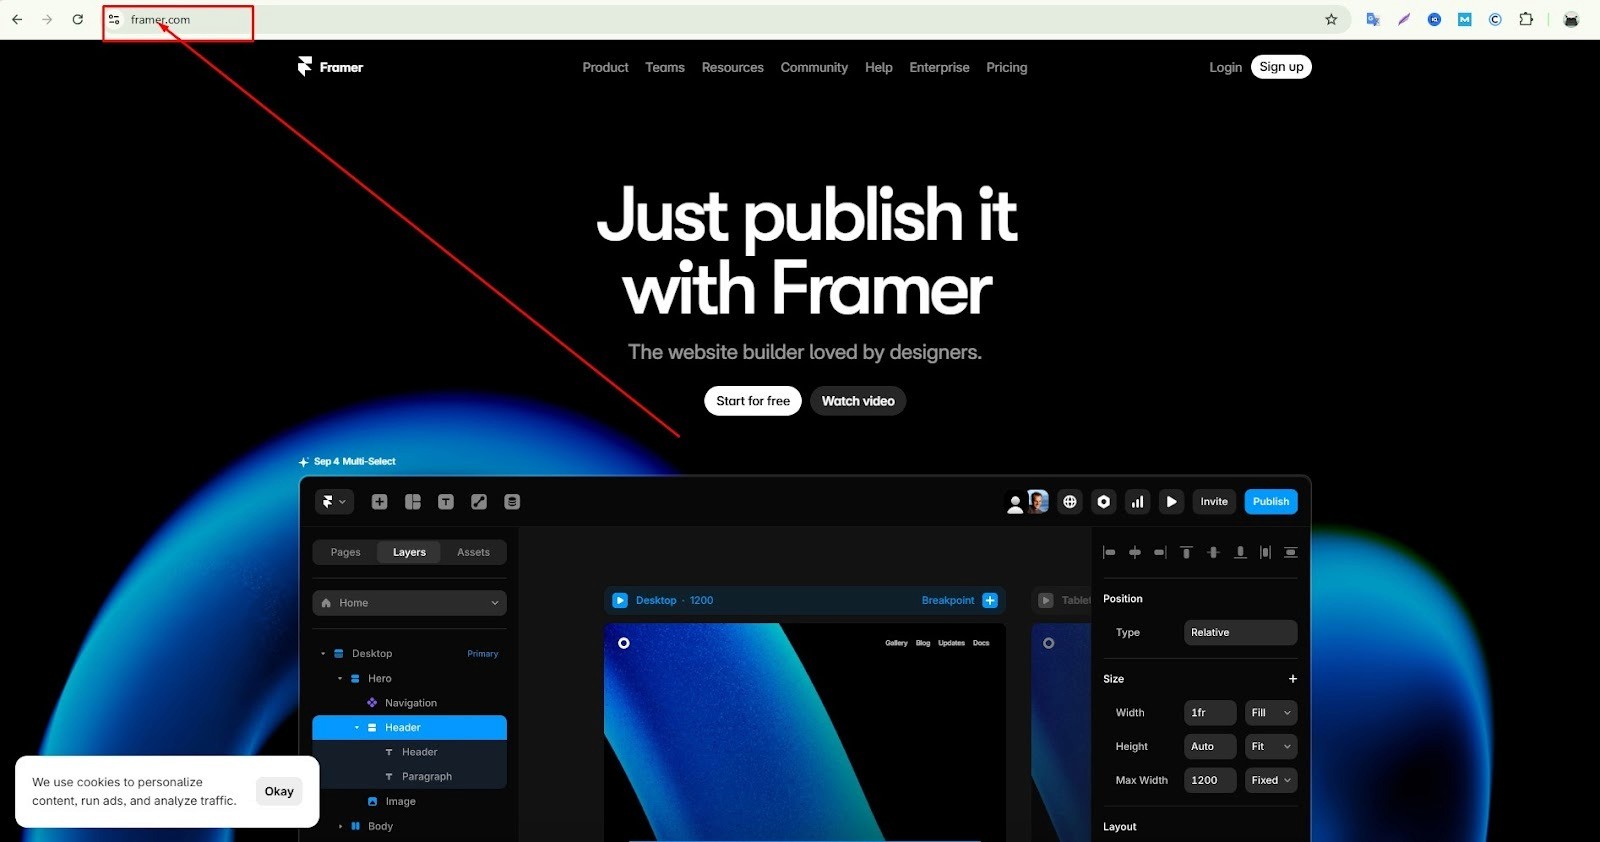Open the Teams menu
This screenshot has height=842, width=1600.
click(x=665, y=68)
